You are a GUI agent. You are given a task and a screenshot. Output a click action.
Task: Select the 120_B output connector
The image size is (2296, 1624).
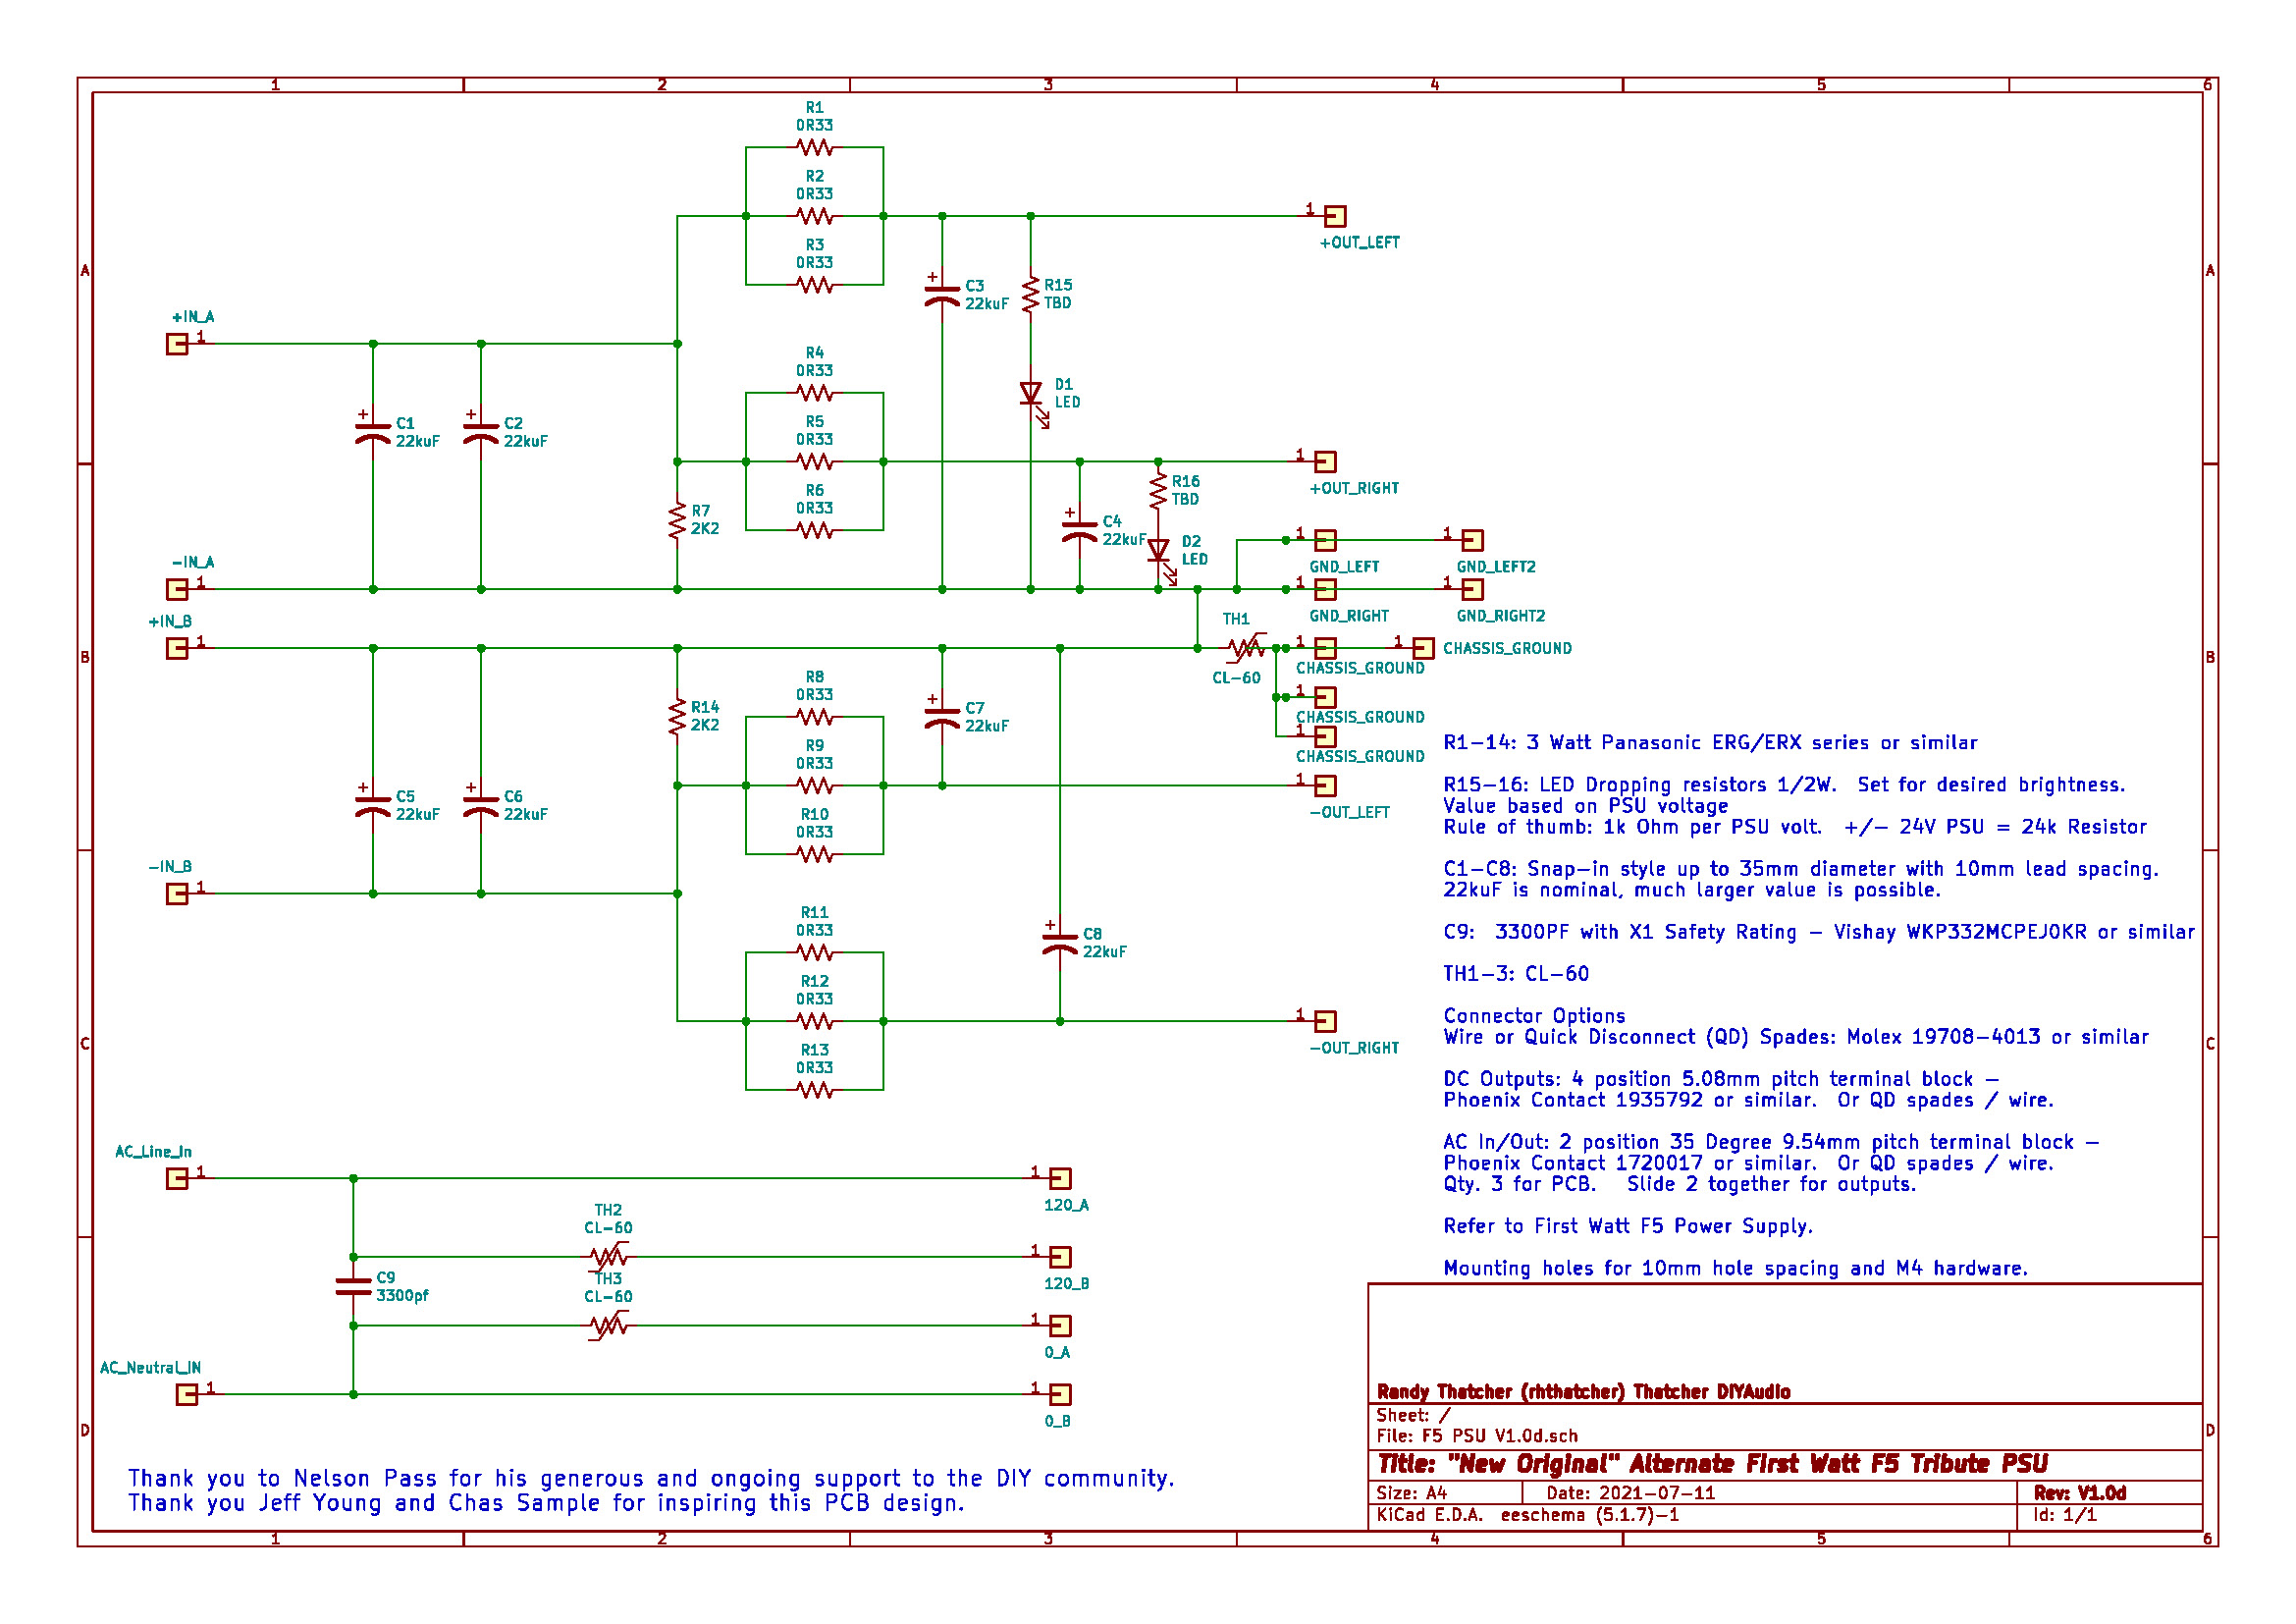coord(1060,1256)
